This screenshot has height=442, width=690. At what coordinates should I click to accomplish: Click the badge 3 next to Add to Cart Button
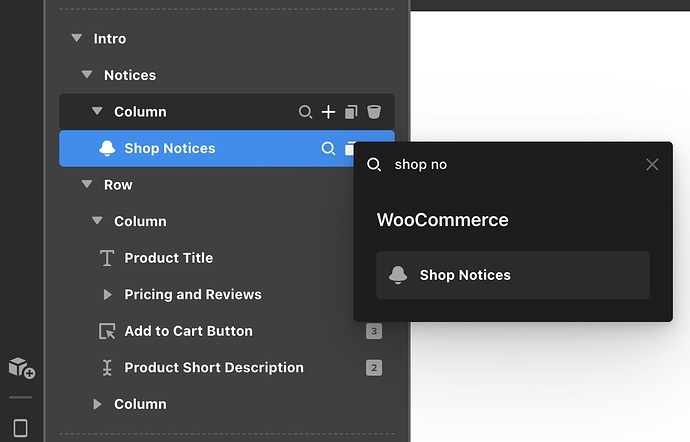pos(374,331)
